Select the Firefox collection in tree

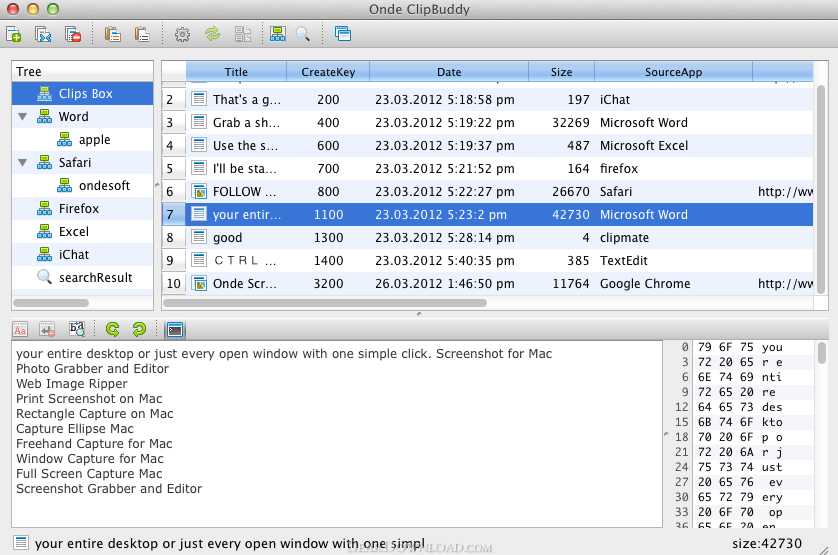tap(78, 209)
